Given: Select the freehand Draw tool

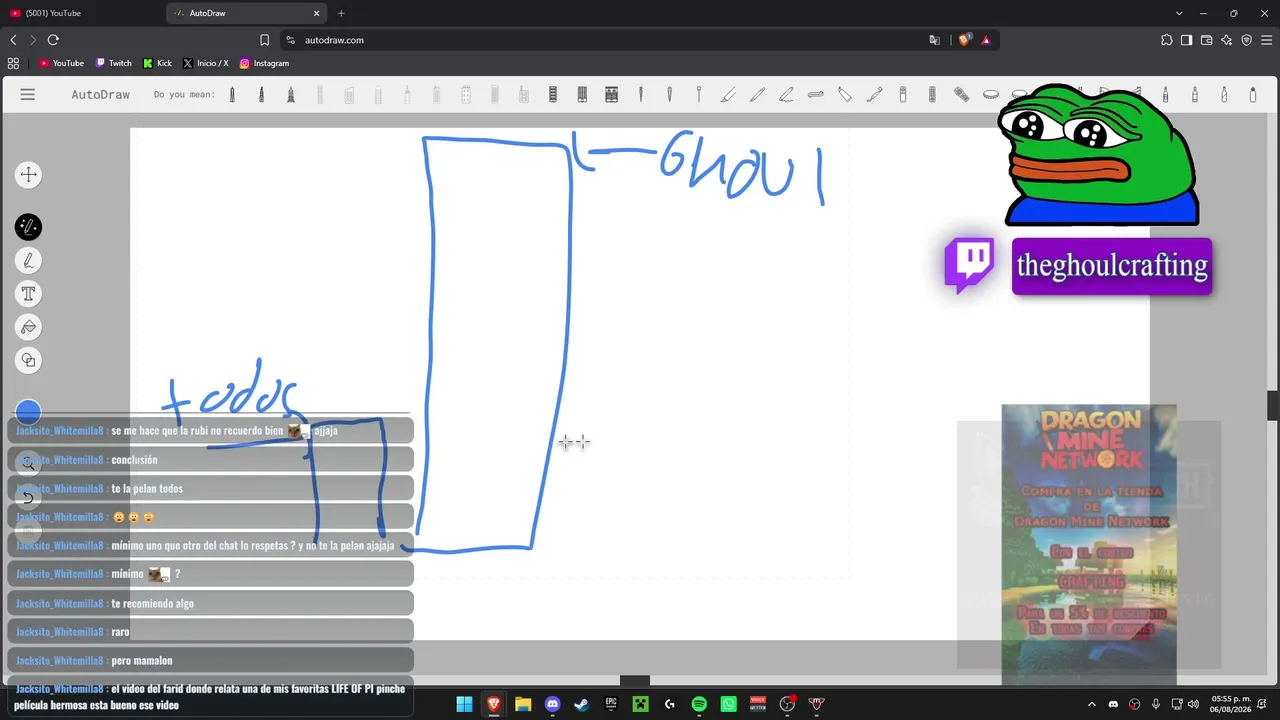Looking at the screenshot, I should tap(28, 261).
